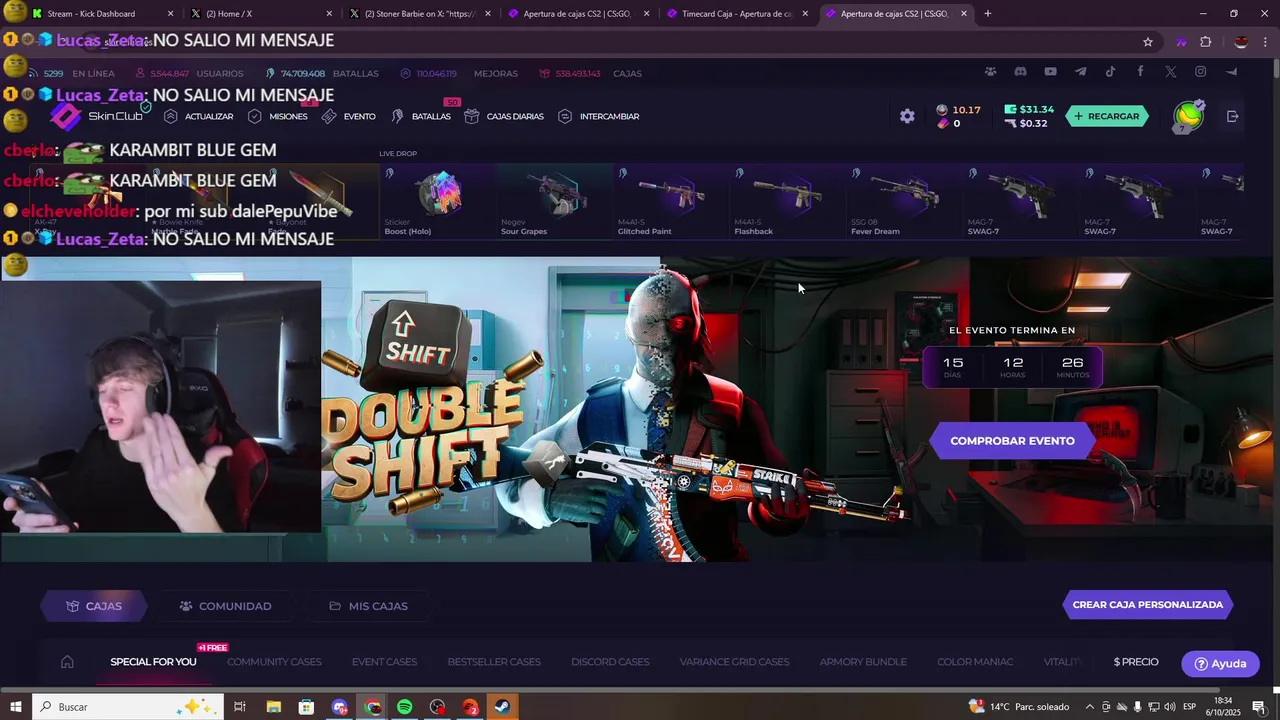Open the Telegram social icon

tap(1080, 72)
